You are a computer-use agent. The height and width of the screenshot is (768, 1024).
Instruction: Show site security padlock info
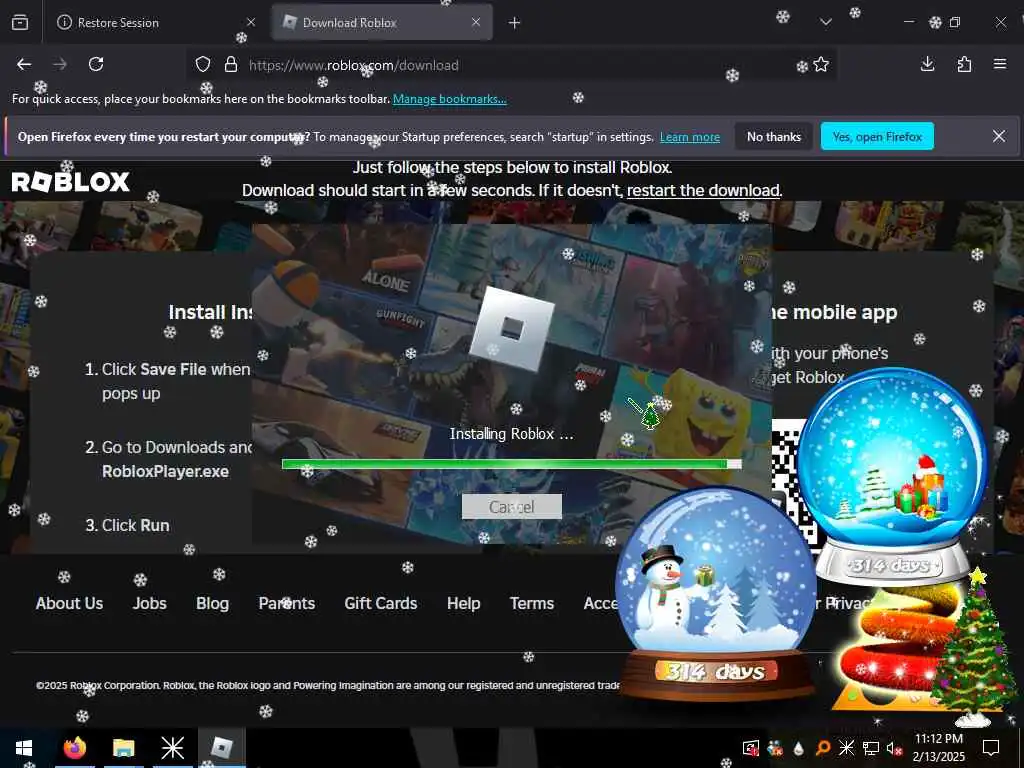click(231, 65)
